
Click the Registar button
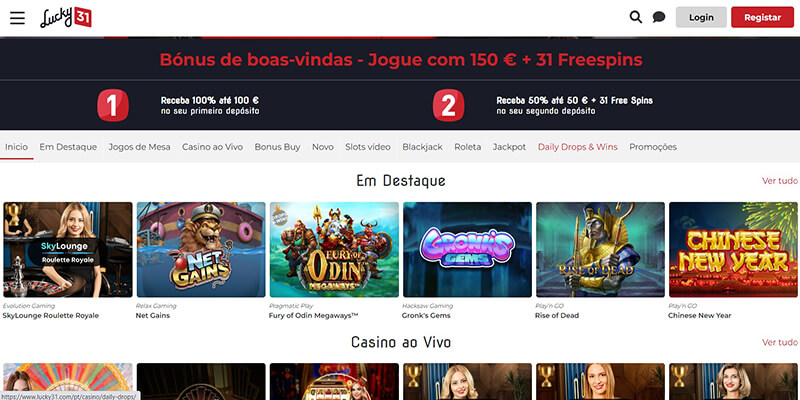pyautogui.click(x=762, y=17)
